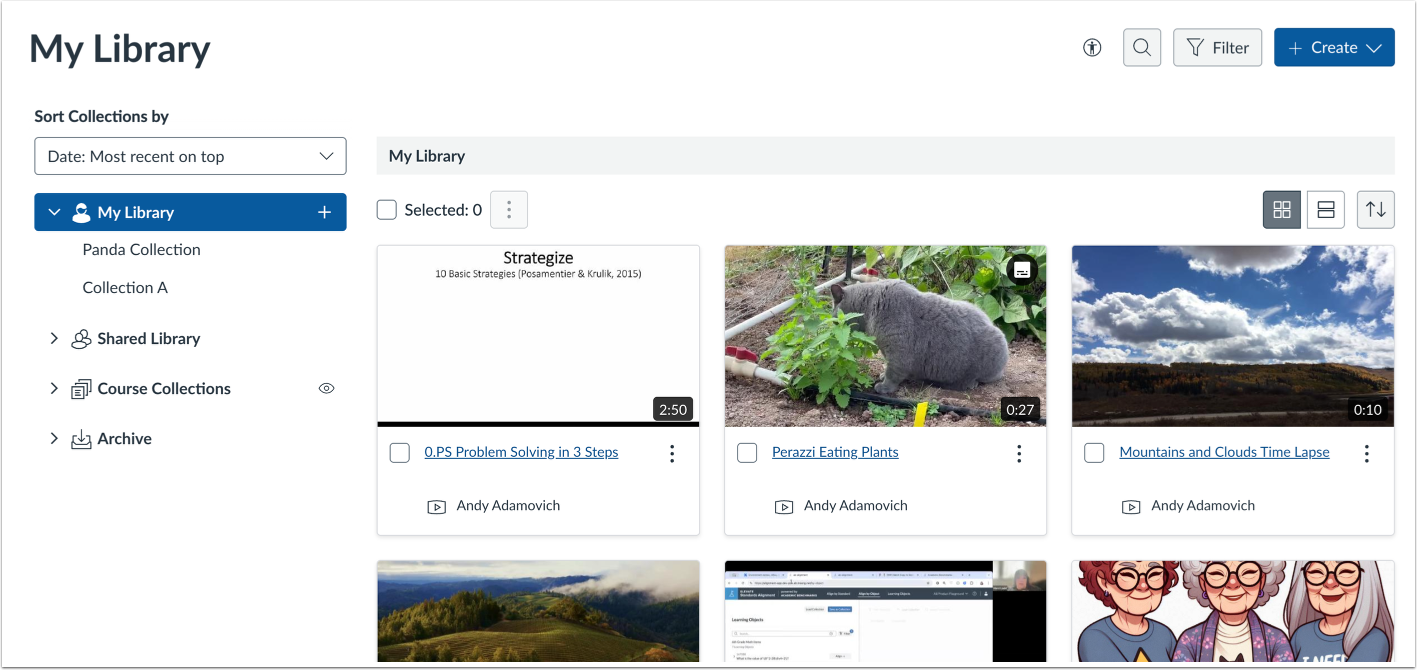Open the clouds time lapse thumbnail
This screenshot has height=670, width=1417.
coord(1233,336)
